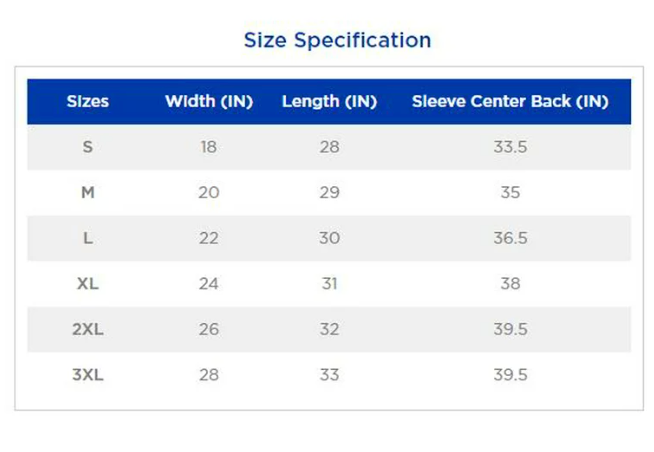This screenshot has height=452, width=654.
Task: Click width value 24 for size XL
Action: click(208, 283)
